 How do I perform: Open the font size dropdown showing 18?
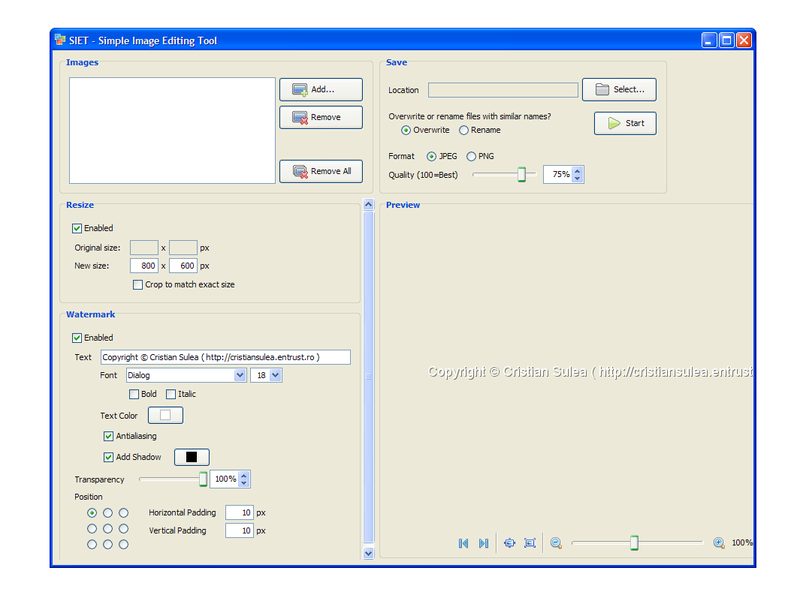(x=266, y=375)
